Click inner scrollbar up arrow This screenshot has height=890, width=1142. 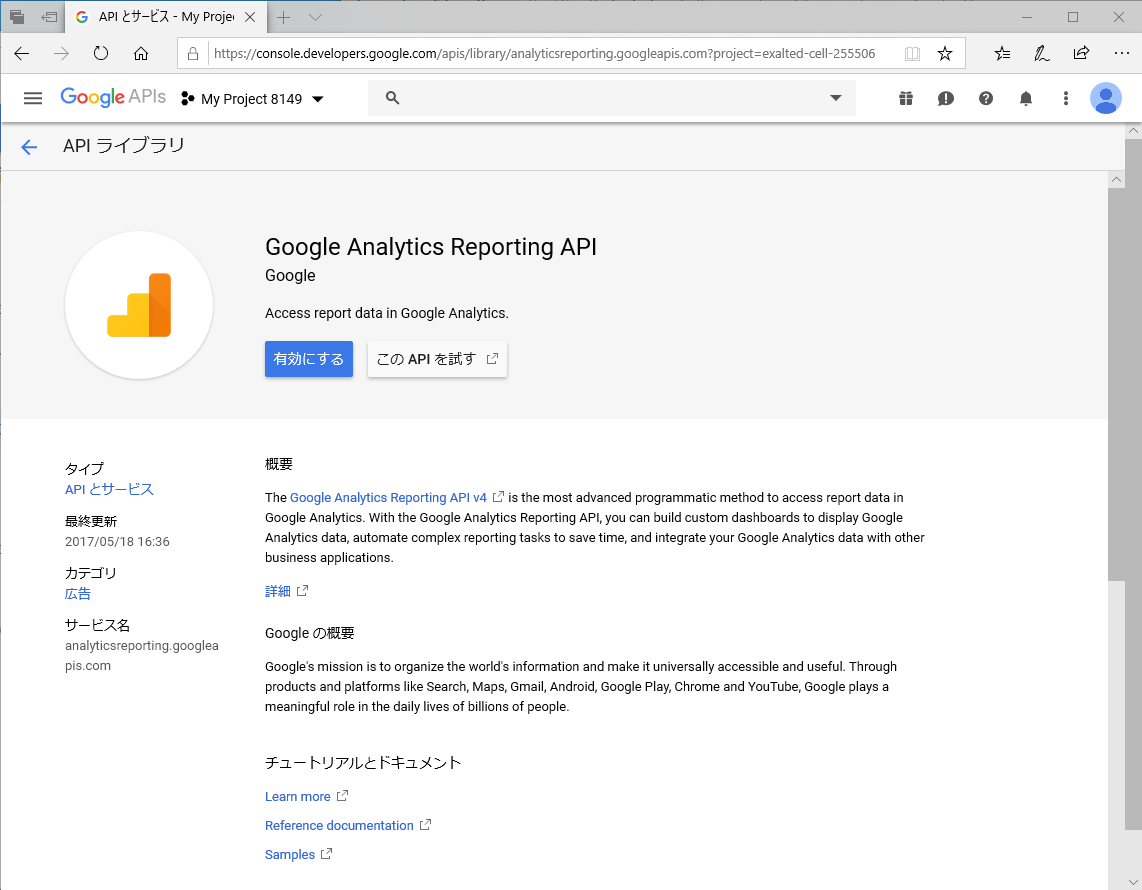tap(1116, 180)
